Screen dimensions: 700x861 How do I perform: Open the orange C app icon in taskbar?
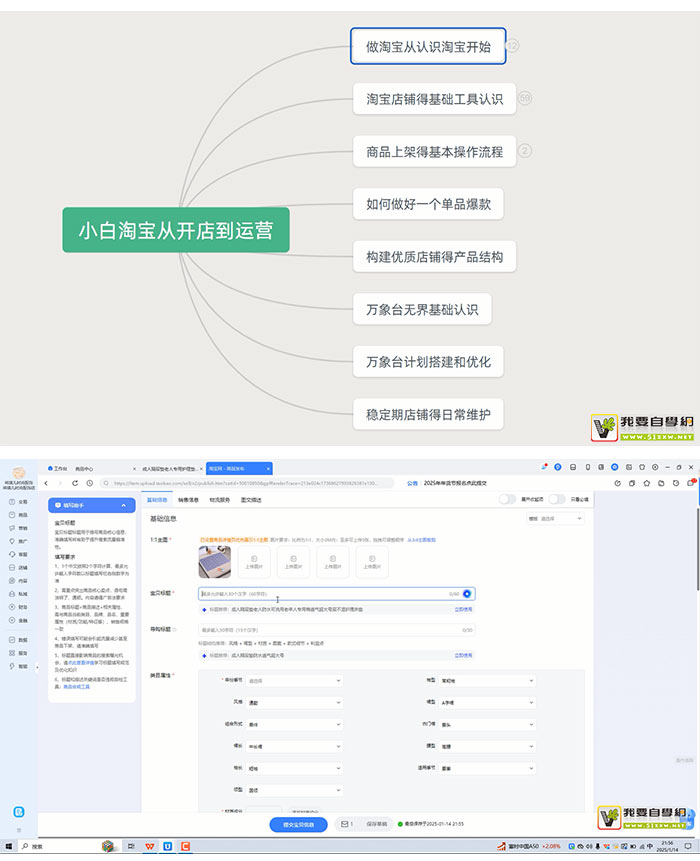click(186, 846)
